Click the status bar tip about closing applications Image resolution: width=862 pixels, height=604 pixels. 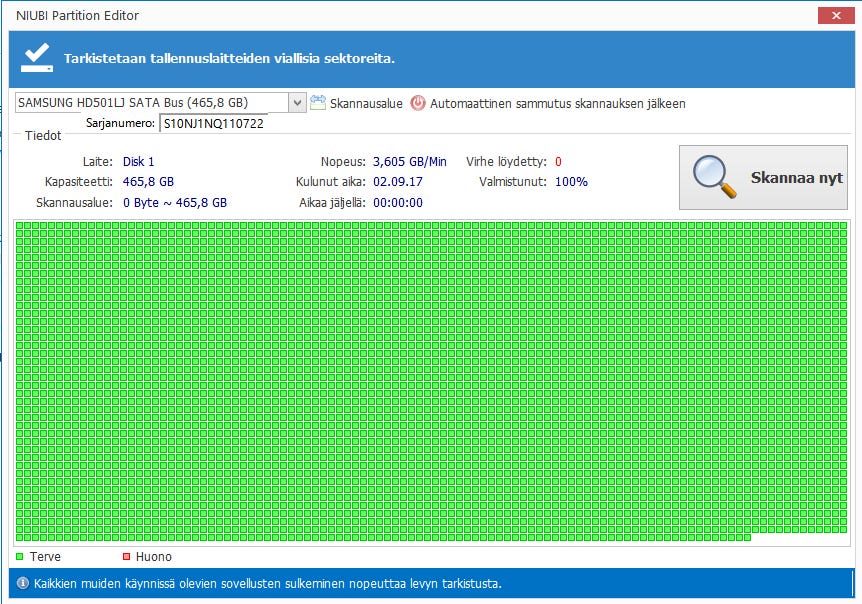click(268, 583)
